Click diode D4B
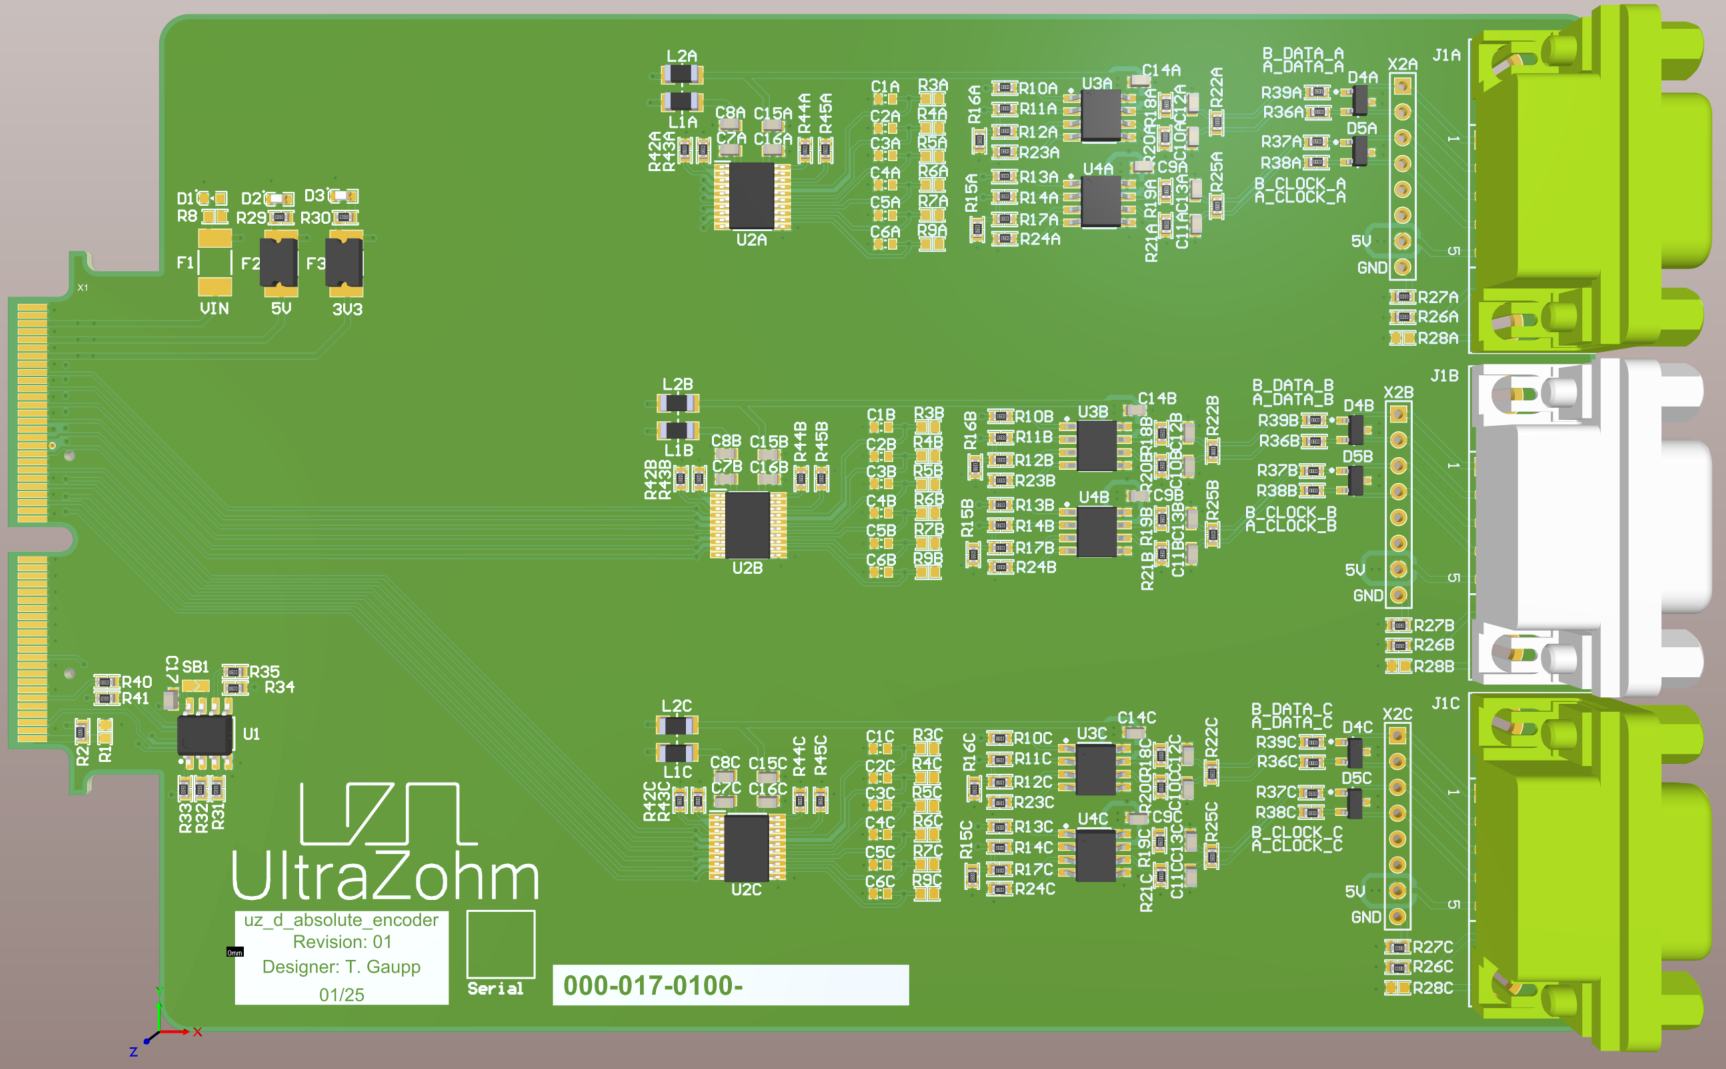The height and width of the screenshot is (1069, 1726). [1355, 429]
